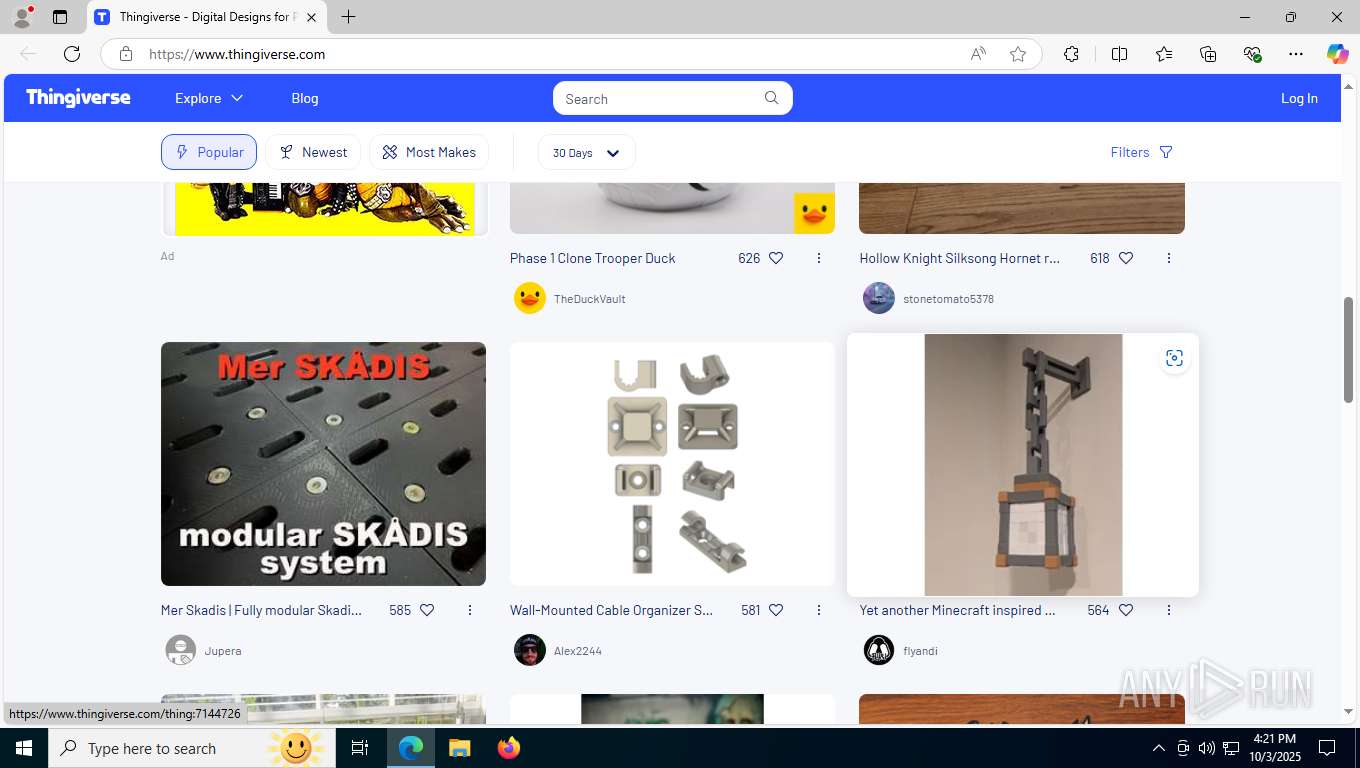1360x768 pixels.
Task: Open browser Settings and more menu
Action: pos(1296,54)
